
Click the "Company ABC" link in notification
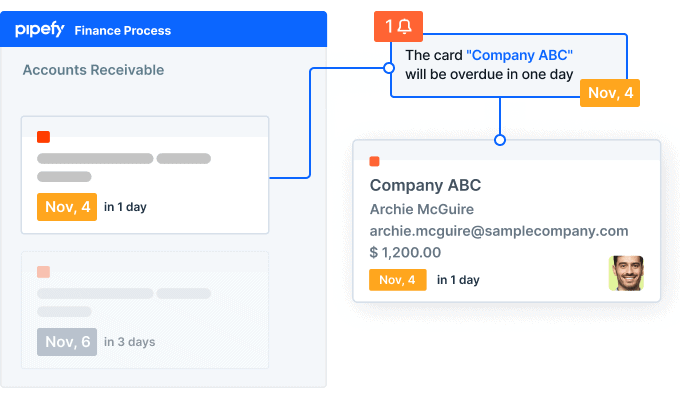[x=520, y=55]
